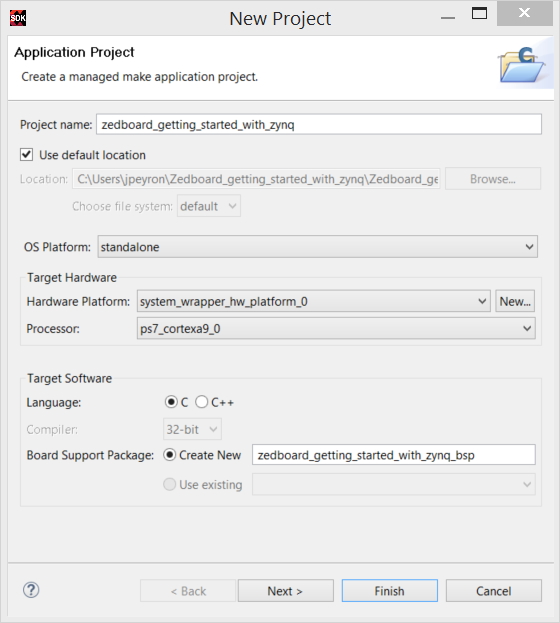The image size is (560, 623).
Task: Click the 'Create a managed make application project.' text
Action: point(140,77)
